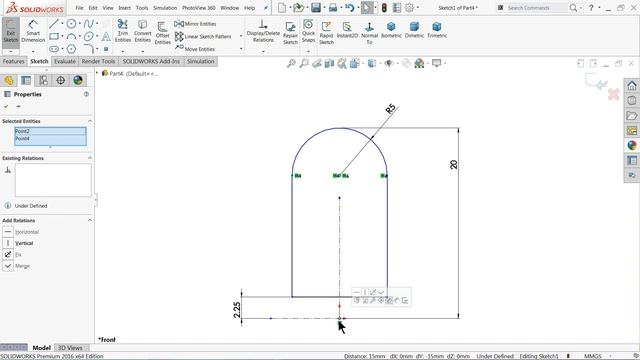
Task: Toggle Rapid Sketch
Action: tap(326, 33)
